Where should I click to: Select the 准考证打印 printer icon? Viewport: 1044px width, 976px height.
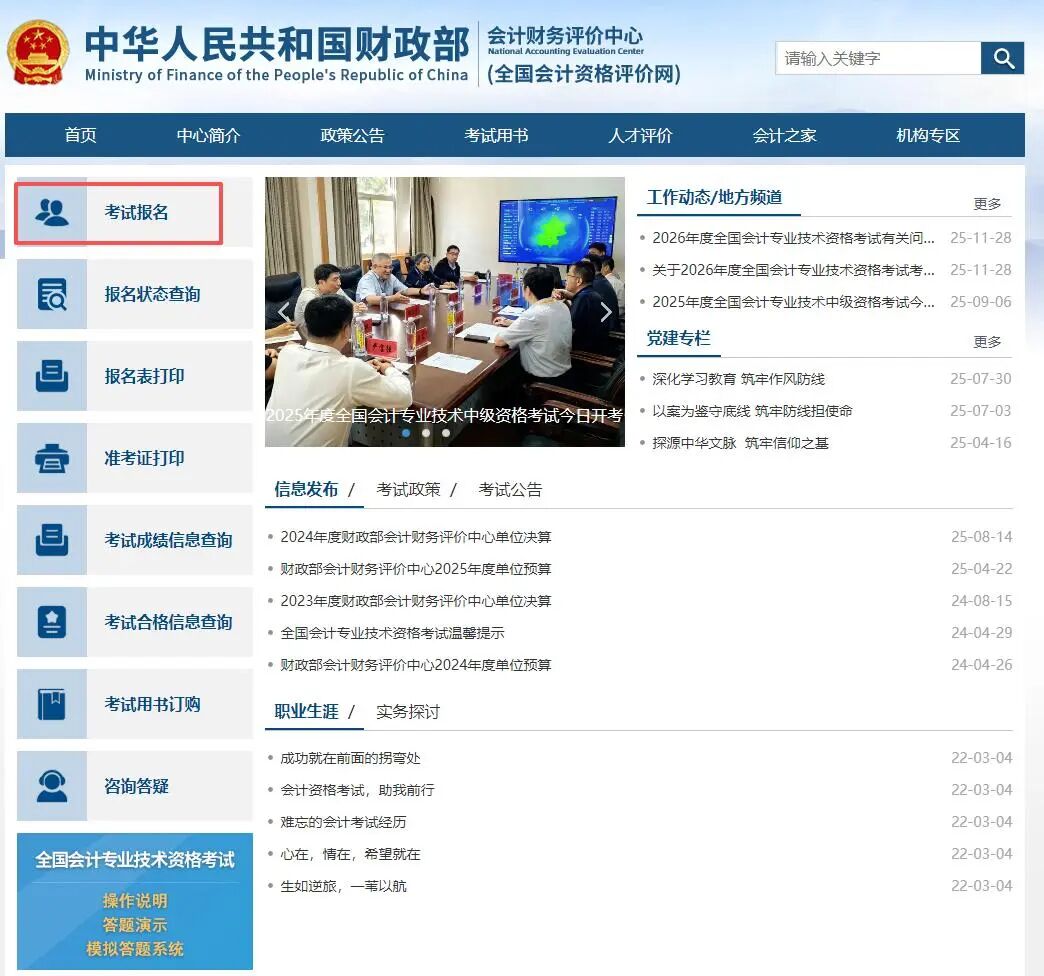pyautogui.click(x=52, y=458)
